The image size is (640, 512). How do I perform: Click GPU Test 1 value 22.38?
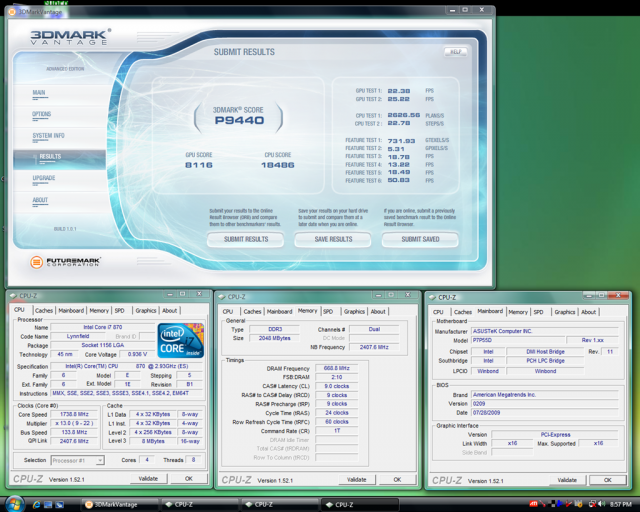coord(399,91)
